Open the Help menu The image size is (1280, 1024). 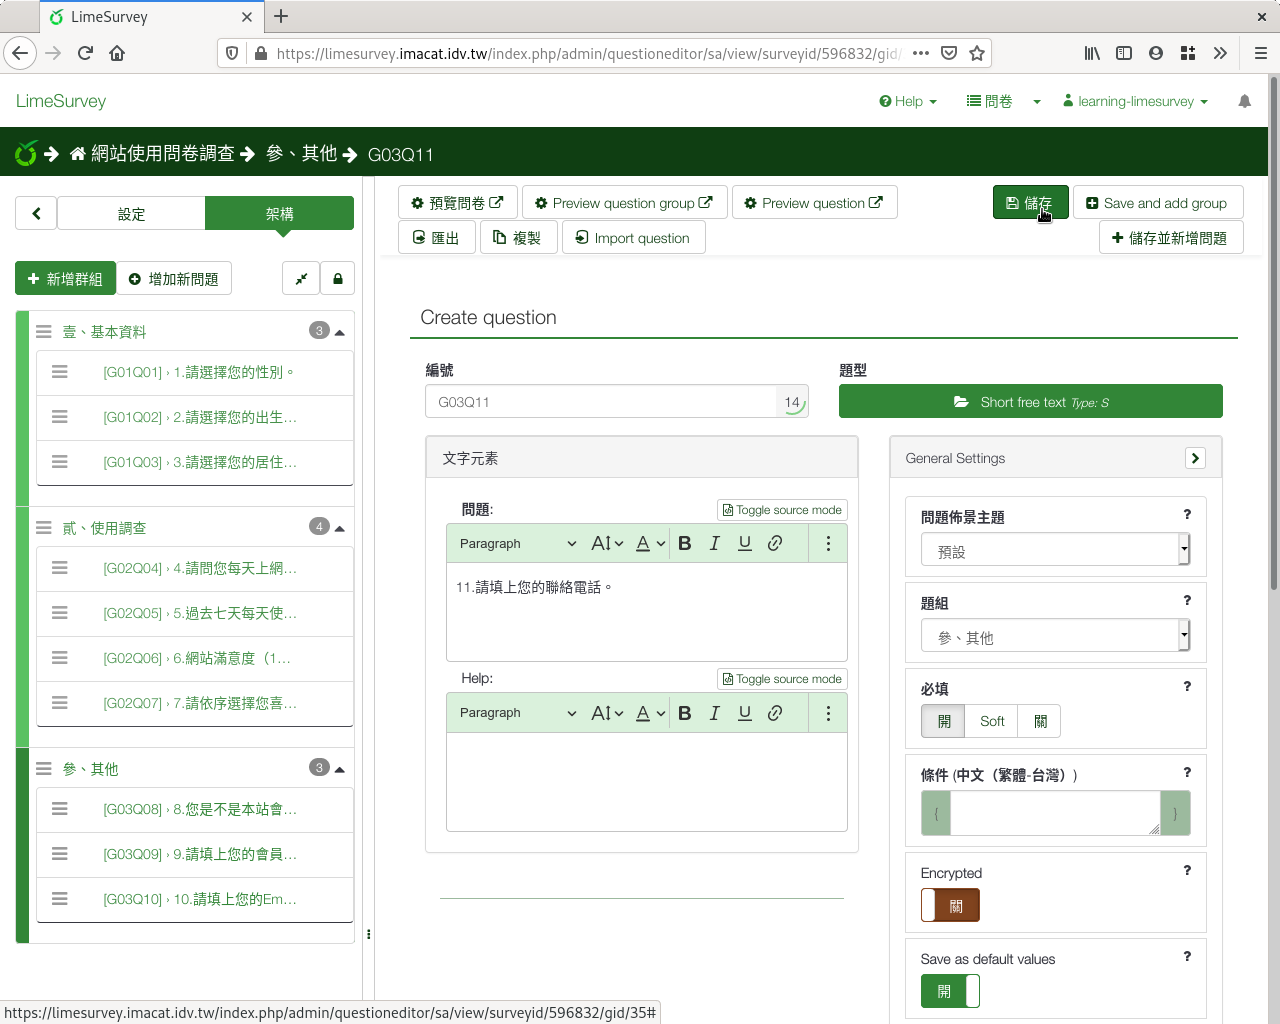(x=908, y=101)
